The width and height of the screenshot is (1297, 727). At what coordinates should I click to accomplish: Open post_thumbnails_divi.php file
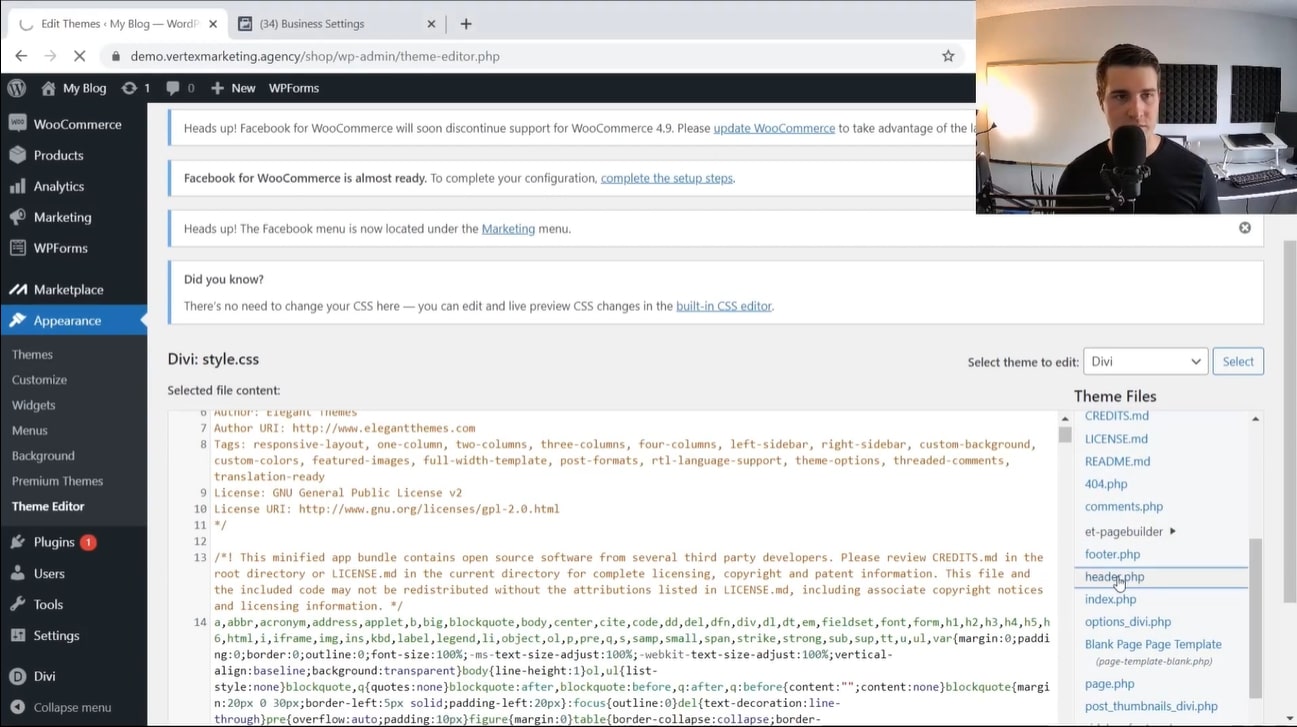[1151, 706]
